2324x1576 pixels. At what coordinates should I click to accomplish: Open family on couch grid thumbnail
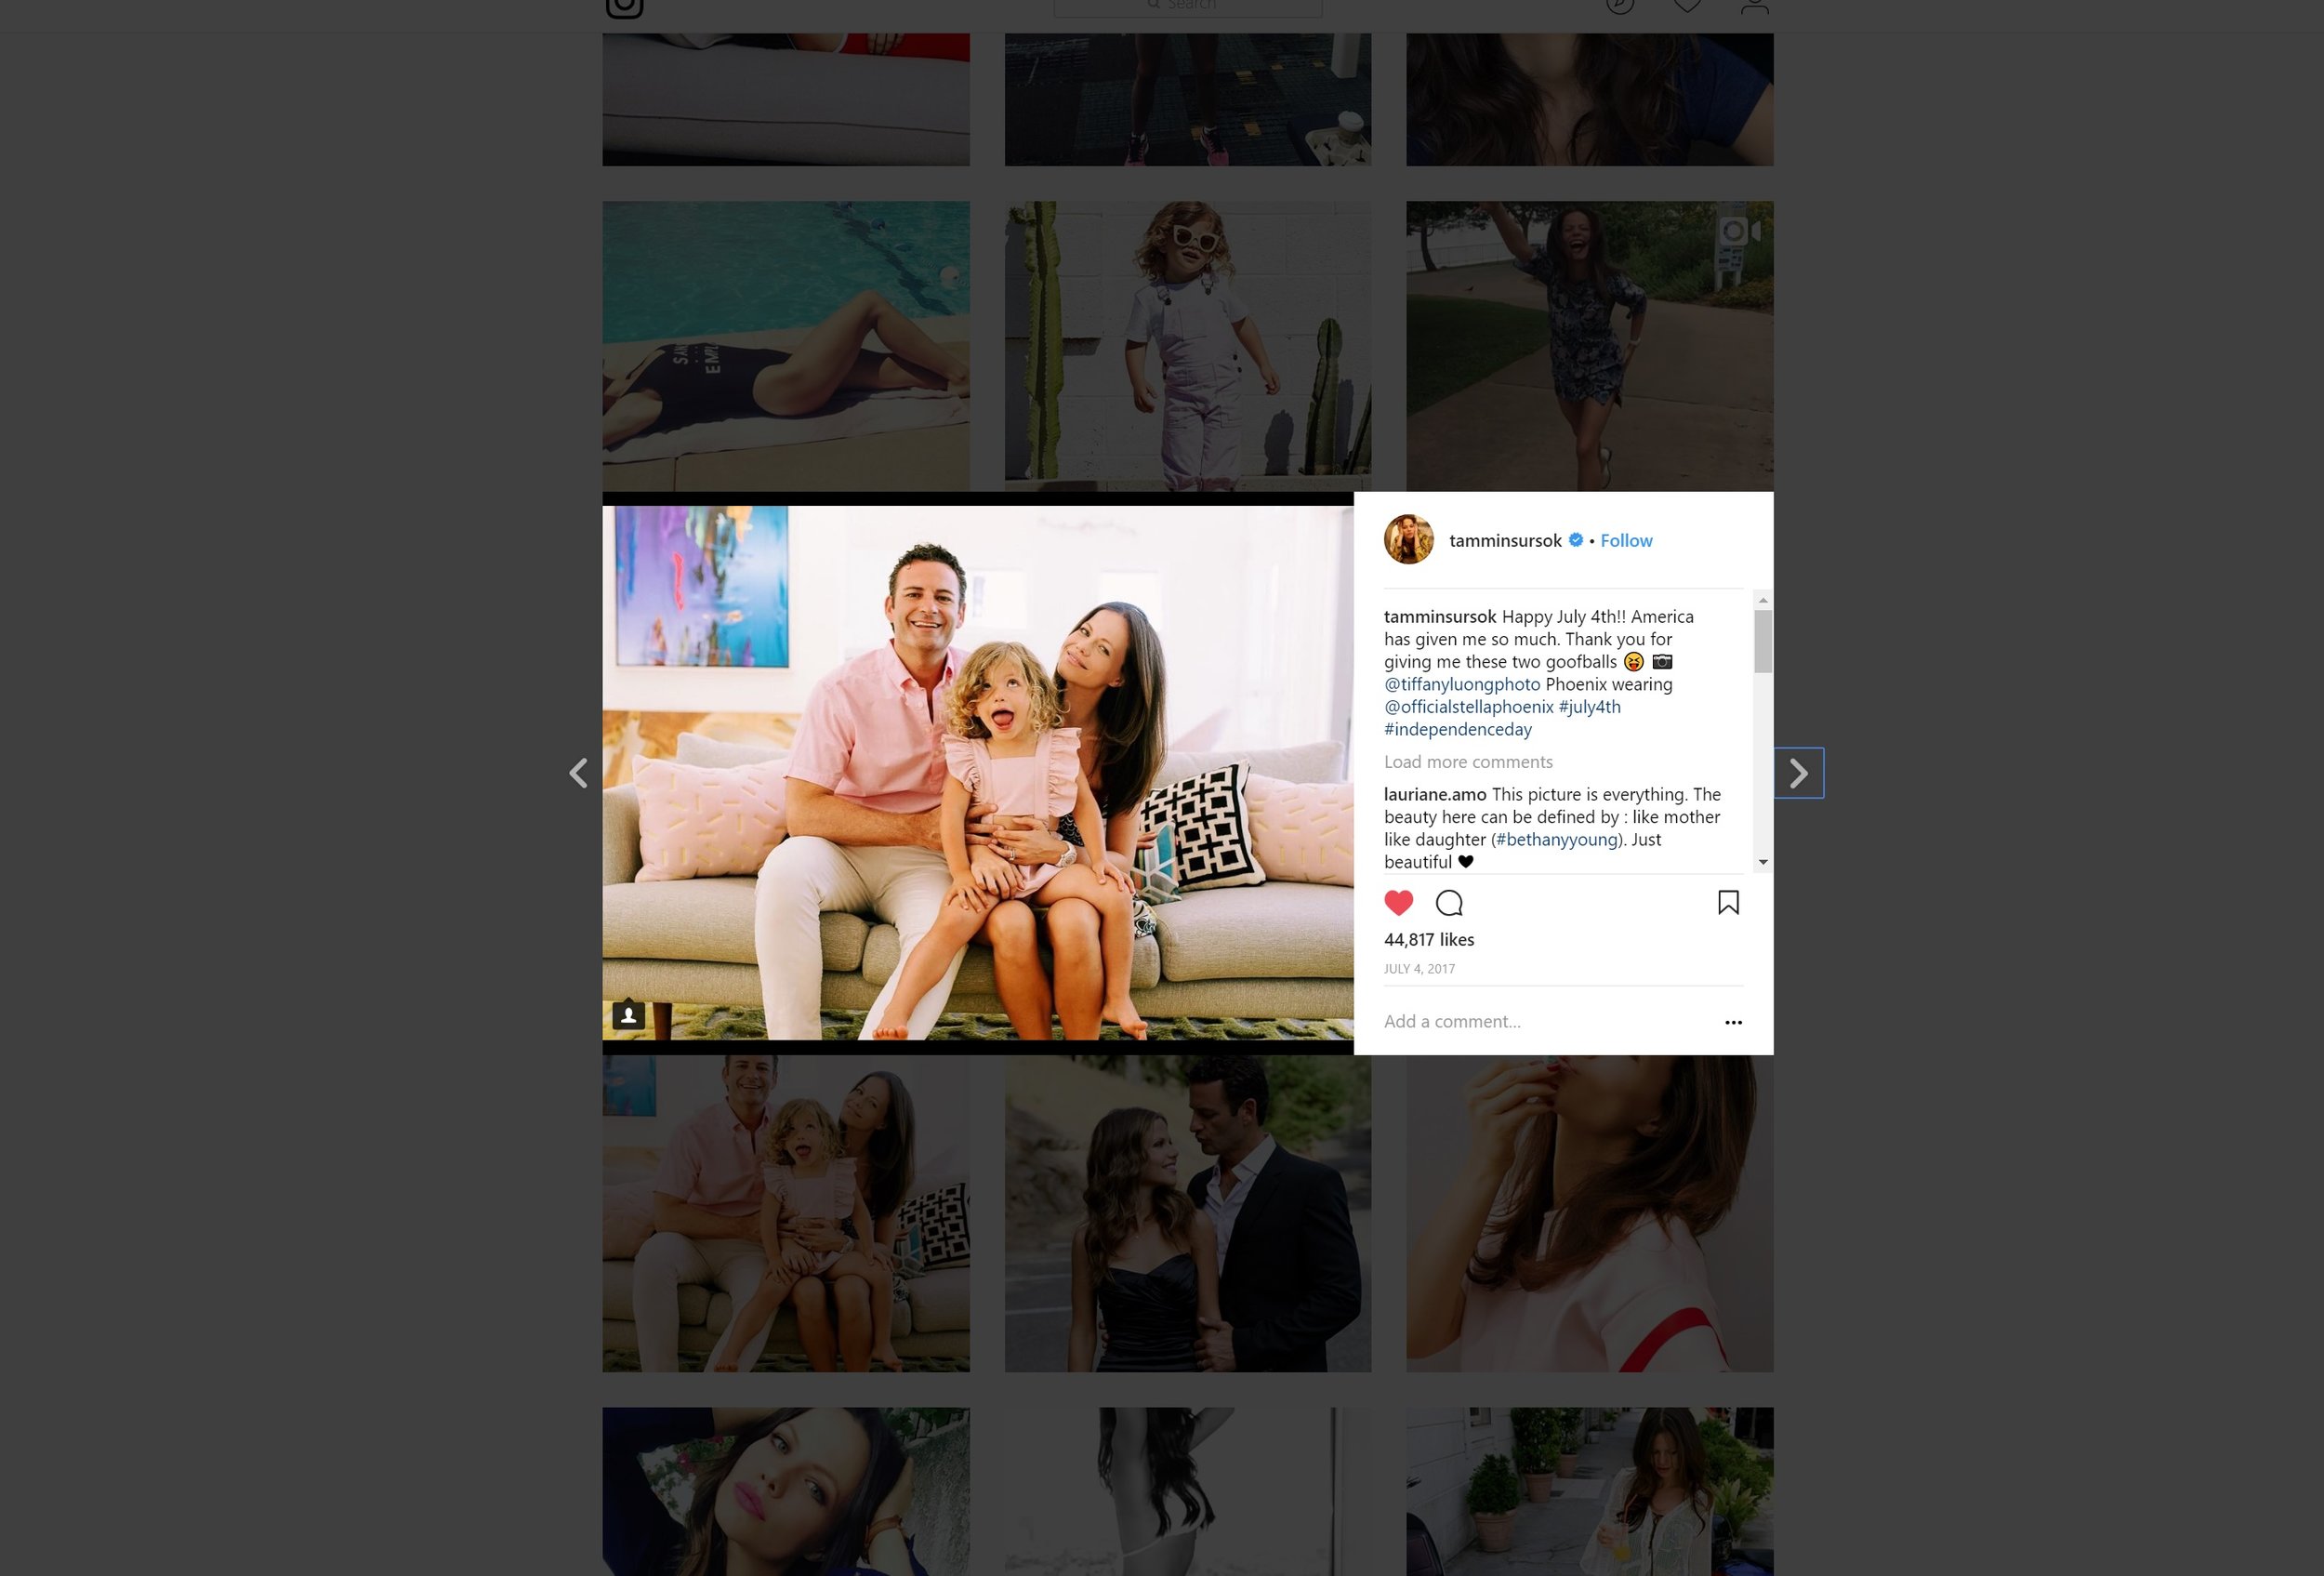tap(785, 1213)
